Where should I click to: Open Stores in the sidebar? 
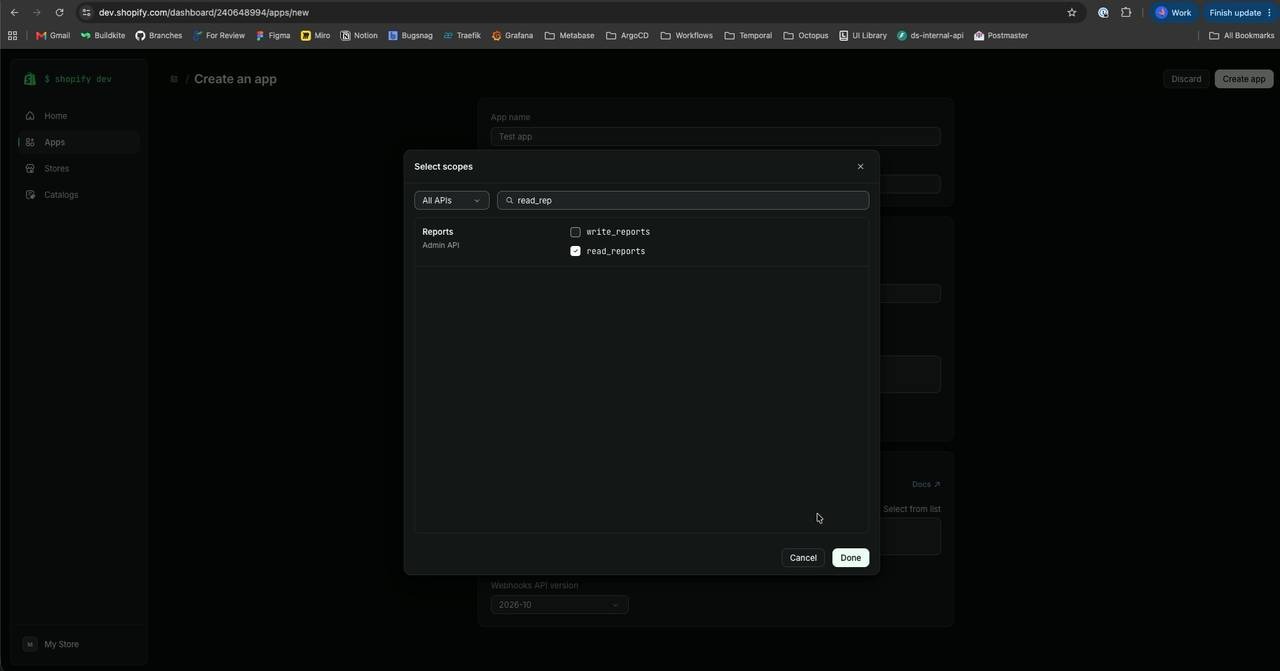click(80, 169)
